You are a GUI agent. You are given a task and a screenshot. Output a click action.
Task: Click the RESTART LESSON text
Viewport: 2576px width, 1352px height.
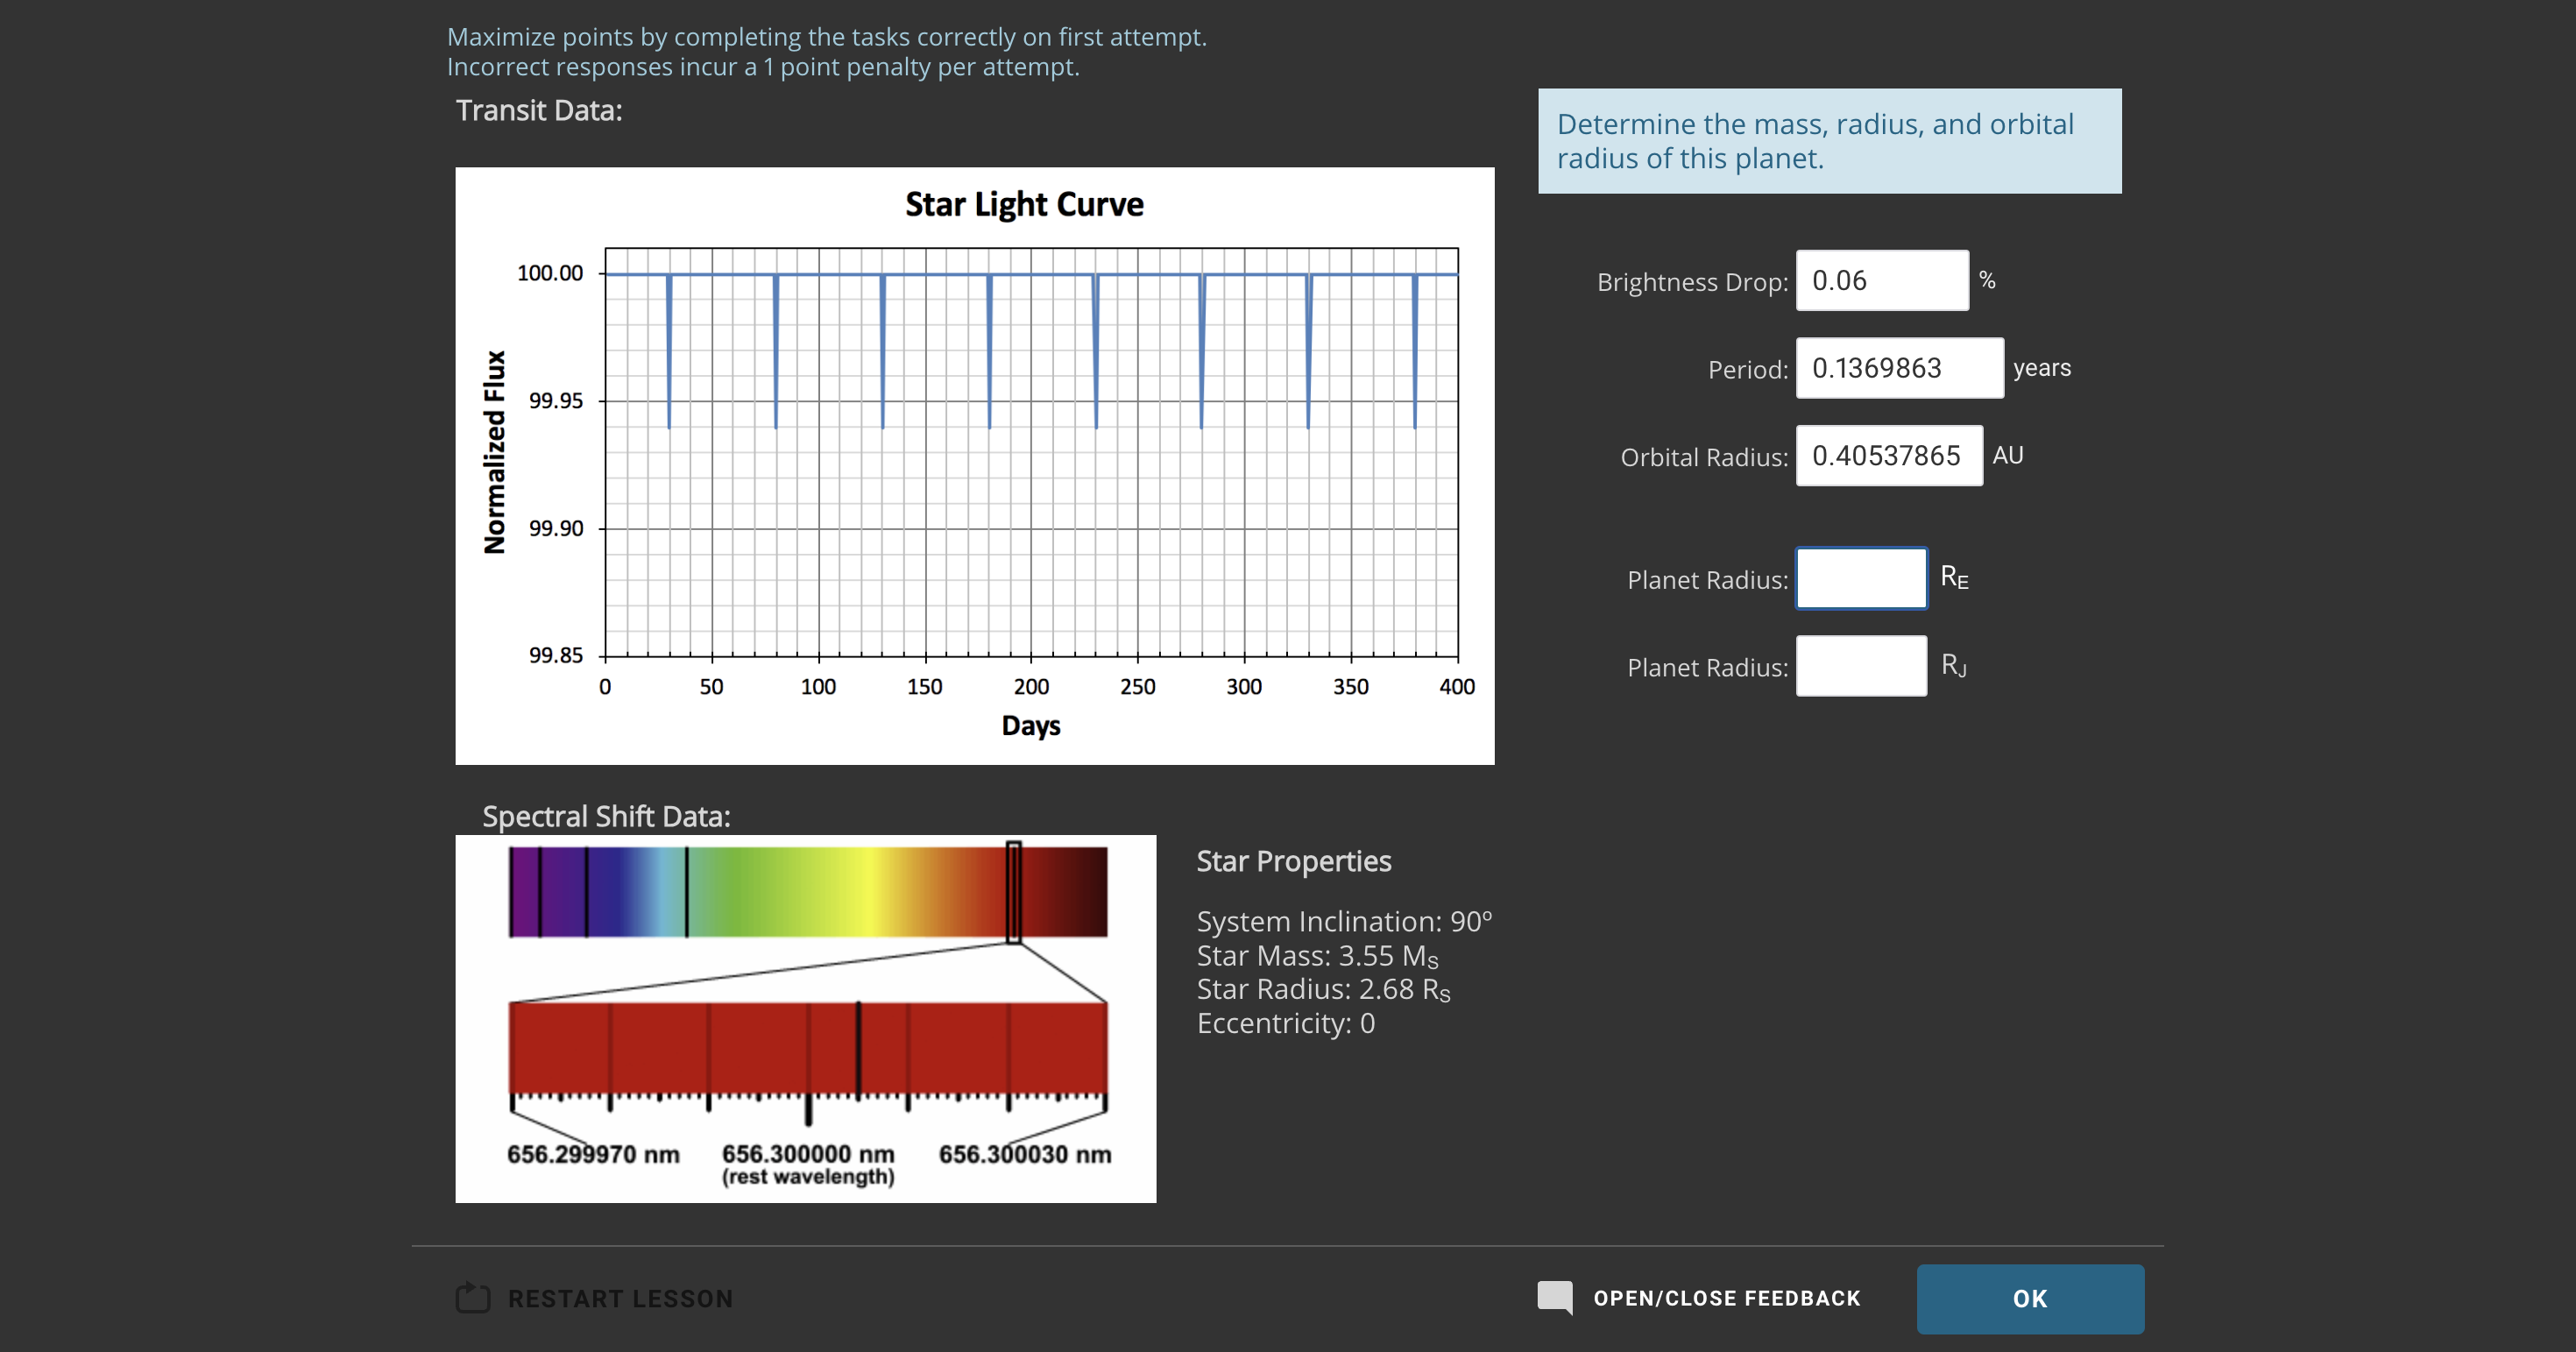620,1298
